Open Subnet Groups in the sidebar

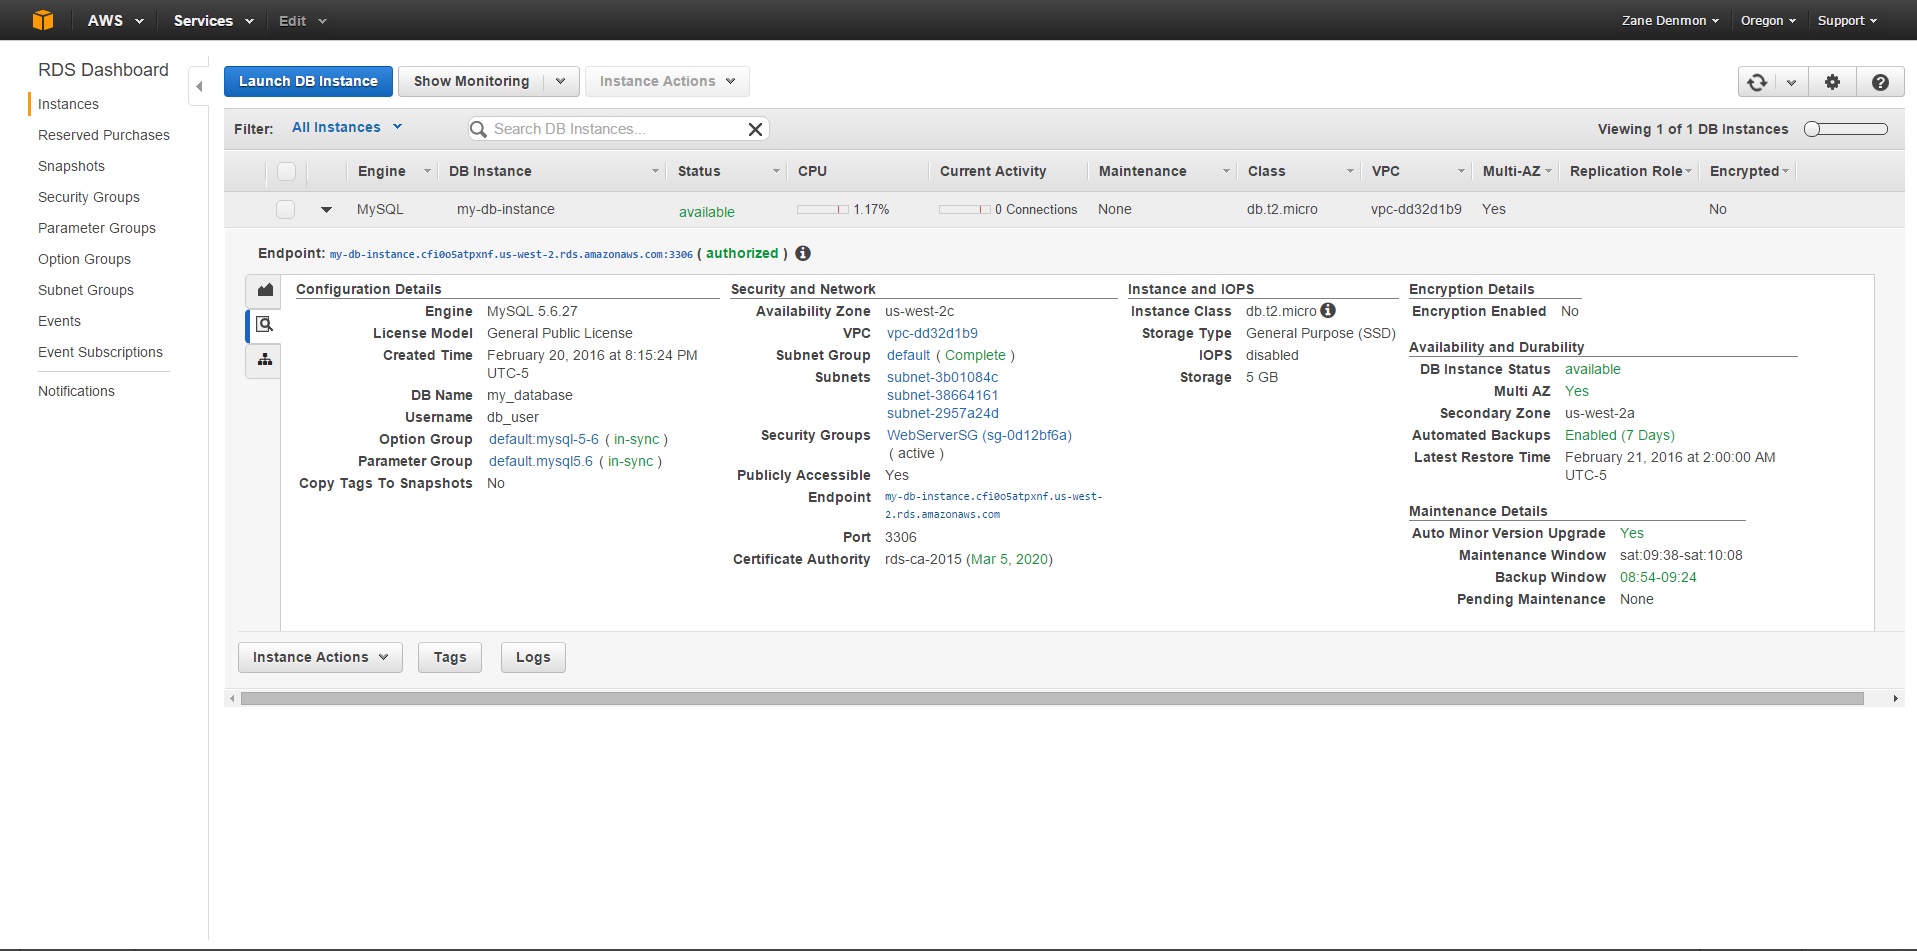(86, 290)
